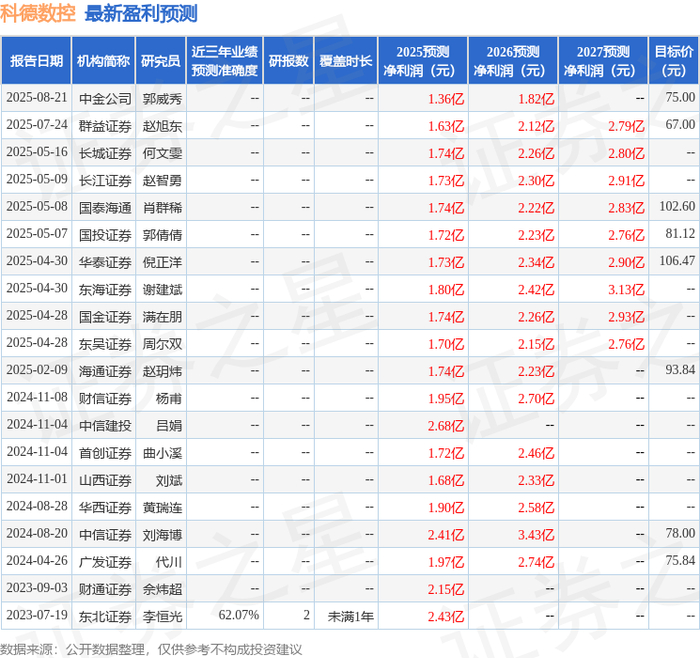Click target price 78.00
Screen dimensions: 700x658
coord(680,533)
